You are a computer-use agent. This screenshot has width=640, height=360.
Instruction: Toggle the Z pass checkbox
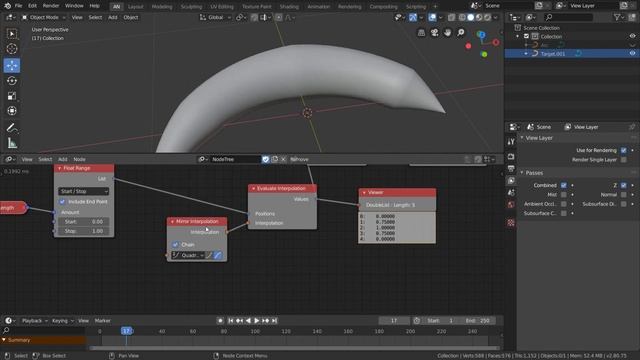(624, 185)
